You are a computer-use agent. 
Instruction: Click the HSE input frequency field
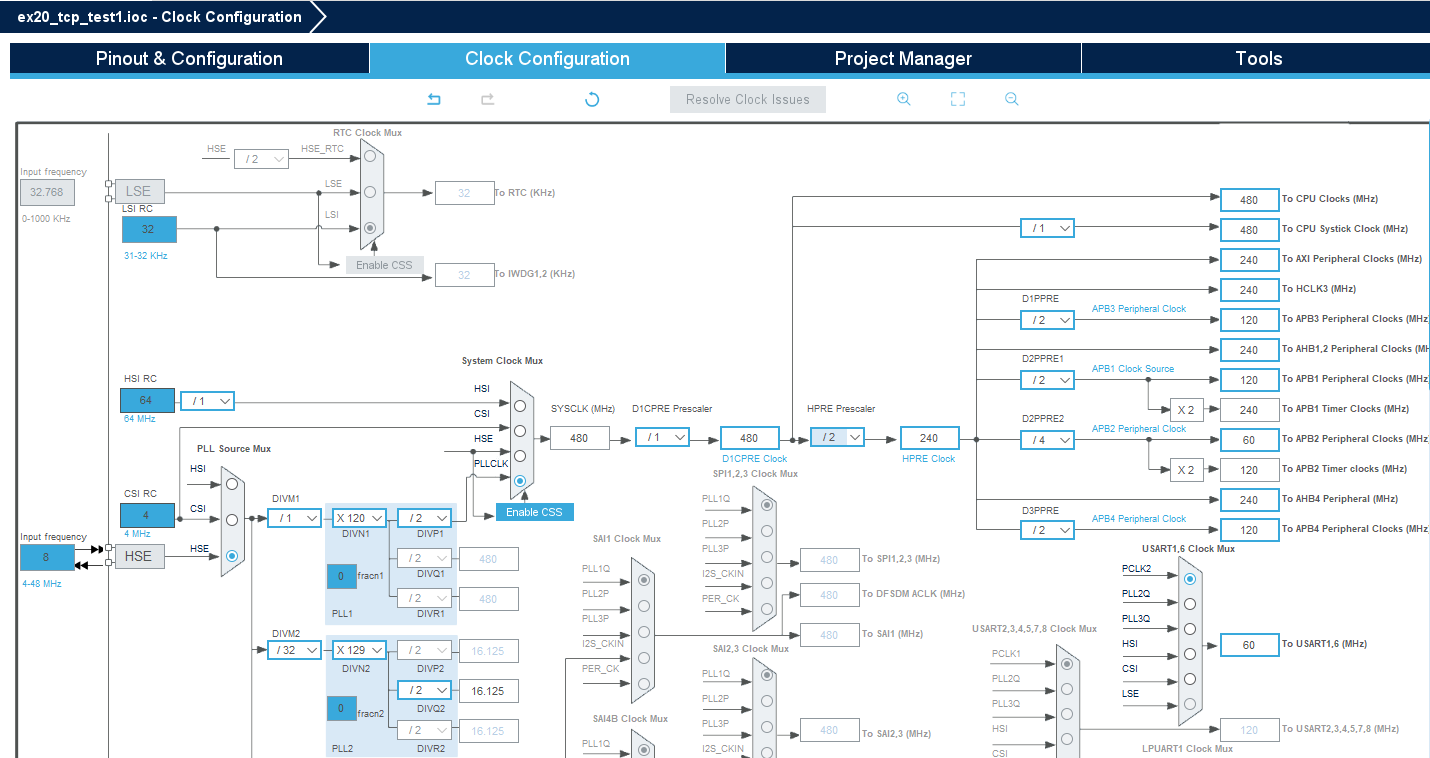click(x=47, y=558)
